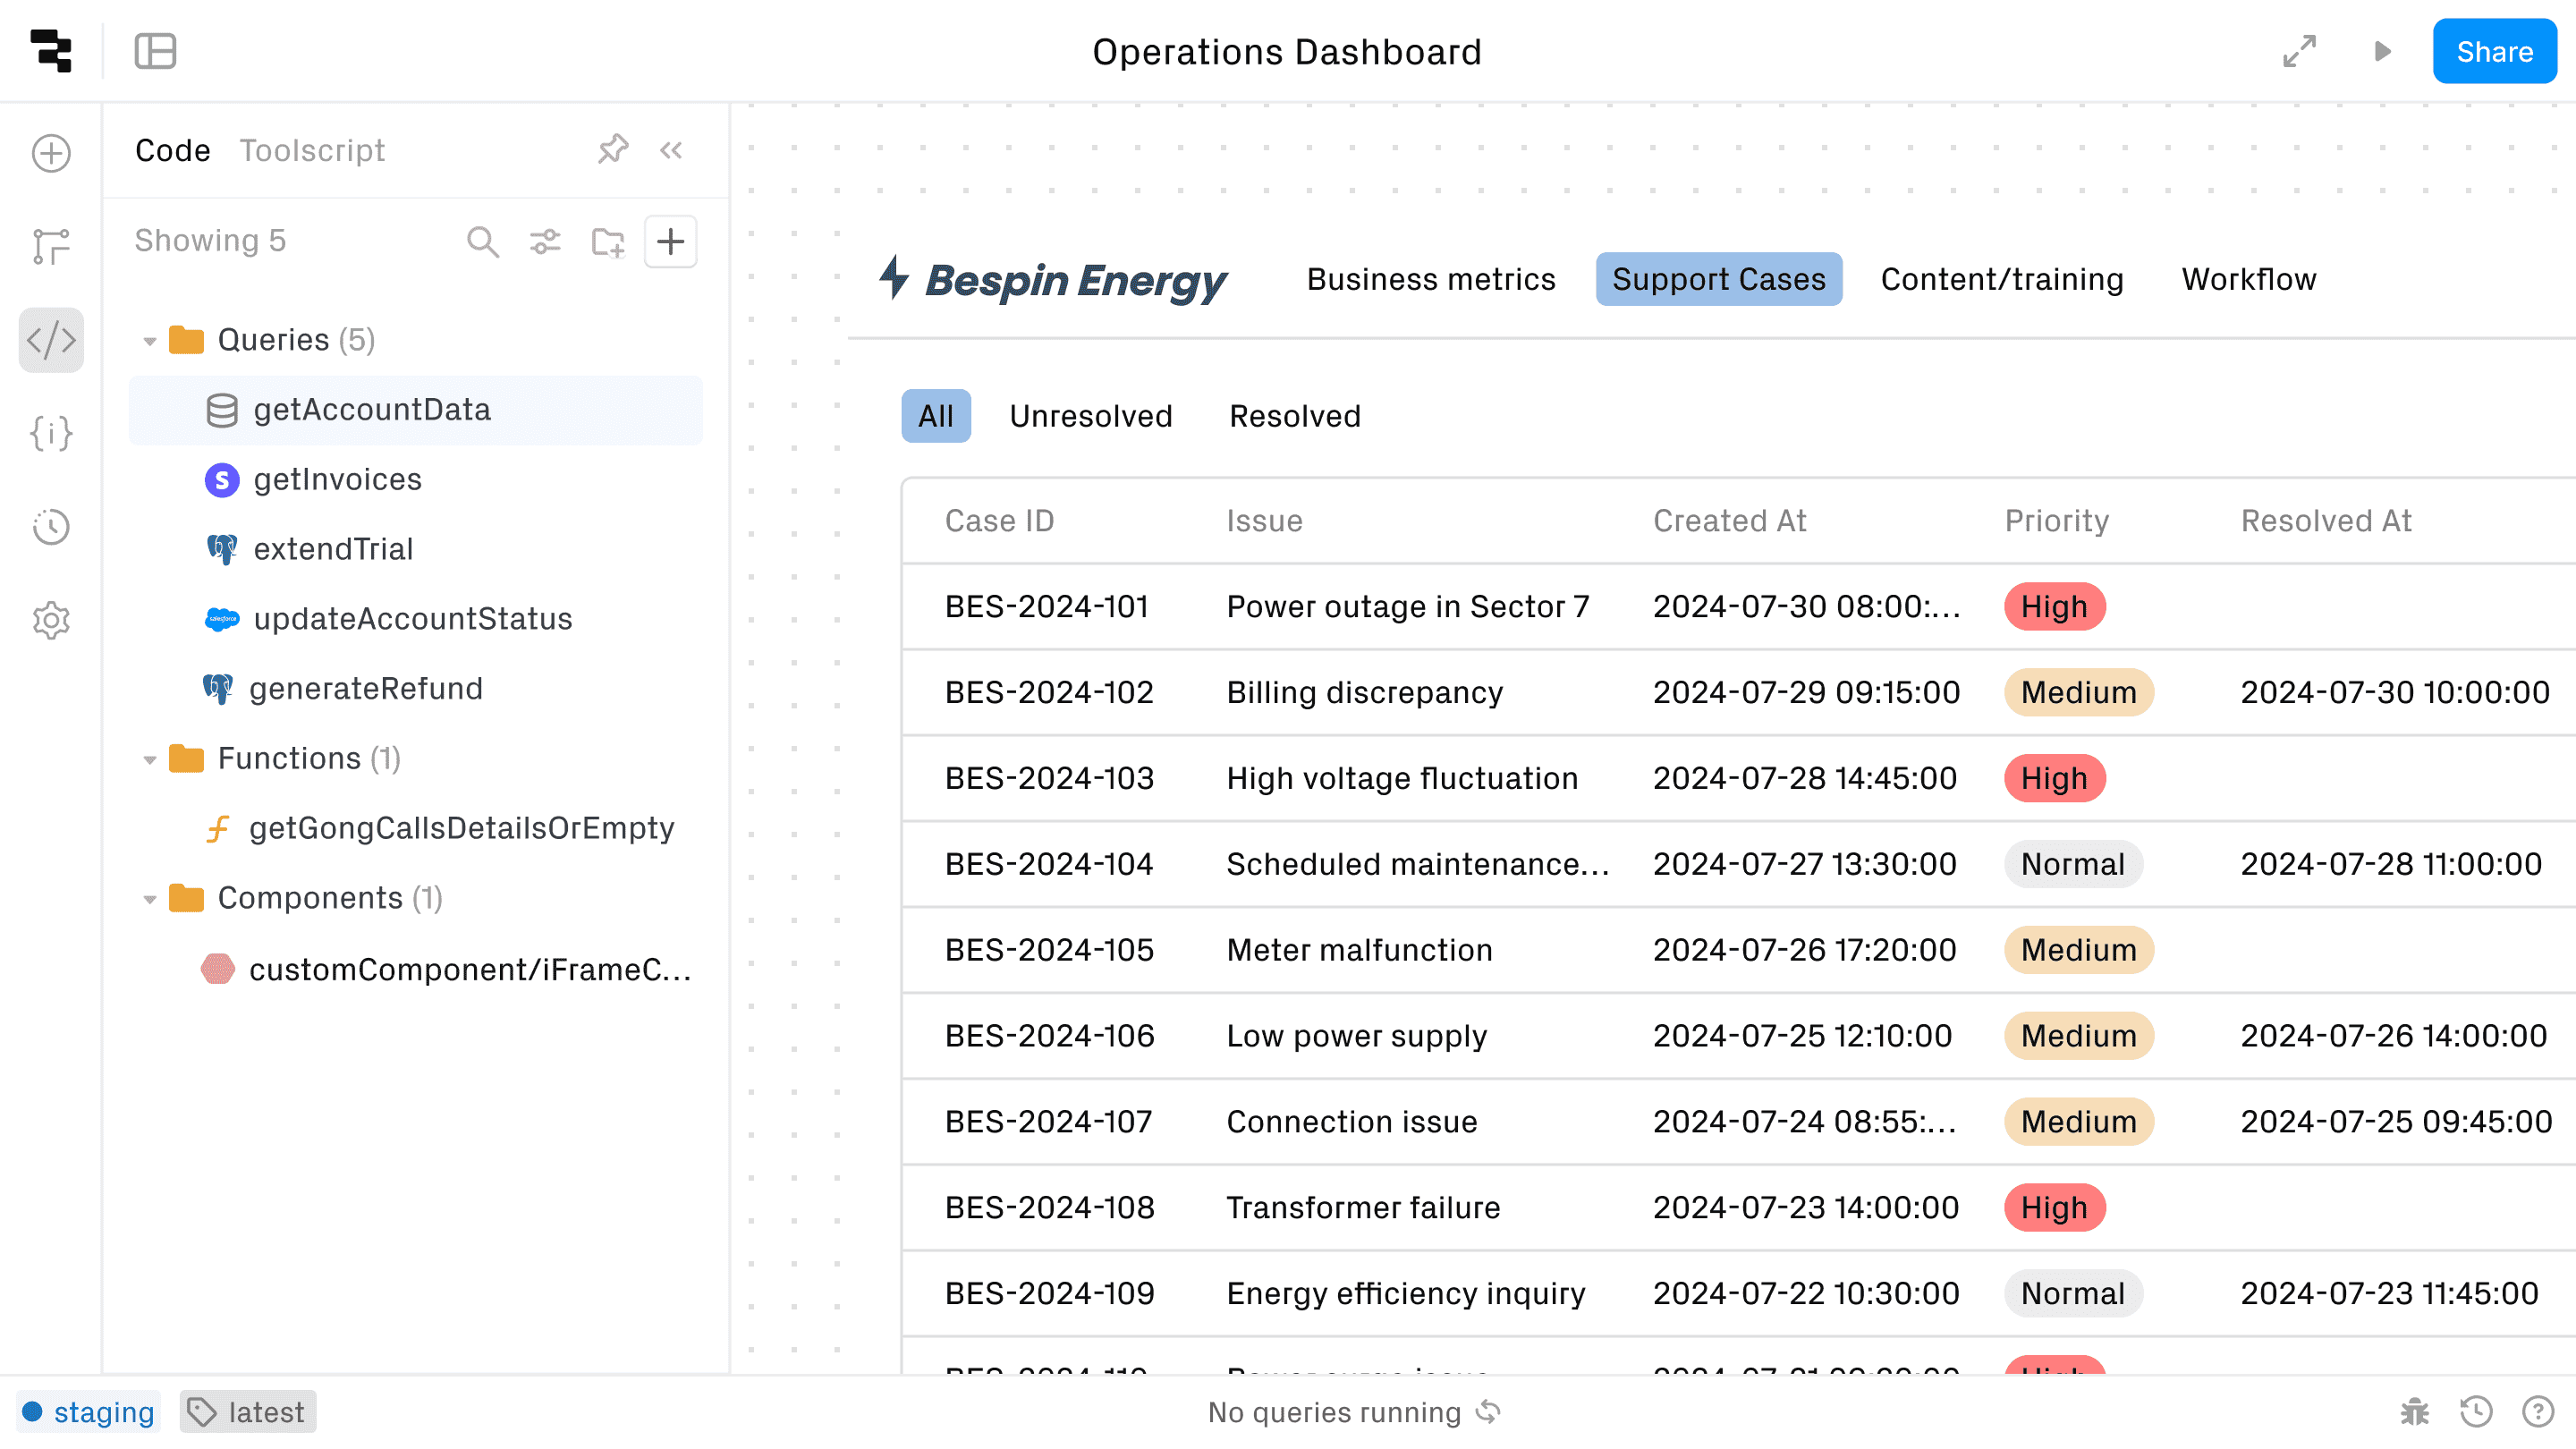Switch to the Code tab
This screenshot has height=1449, width=2576.
[x=172, y=150]
